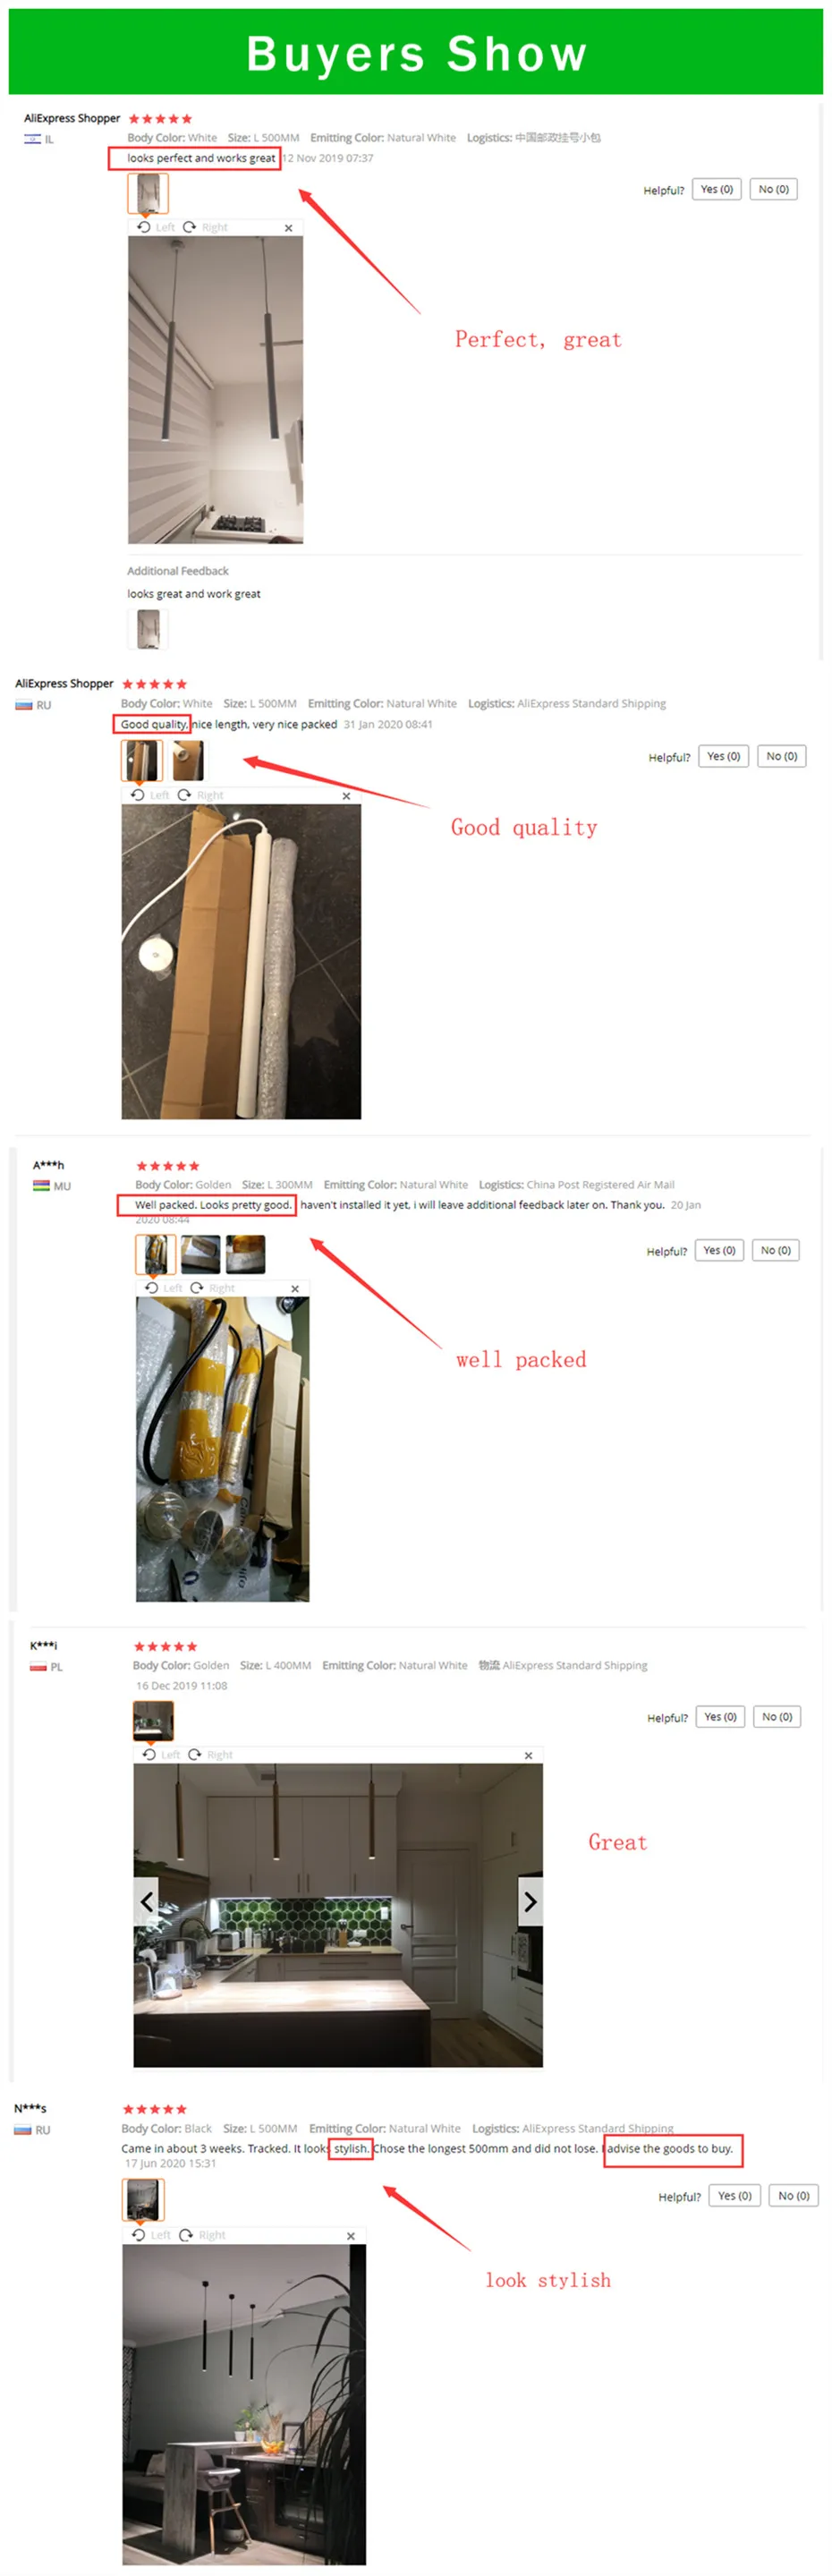Rotate right the black lamps photo

(x=202, y=2235)
